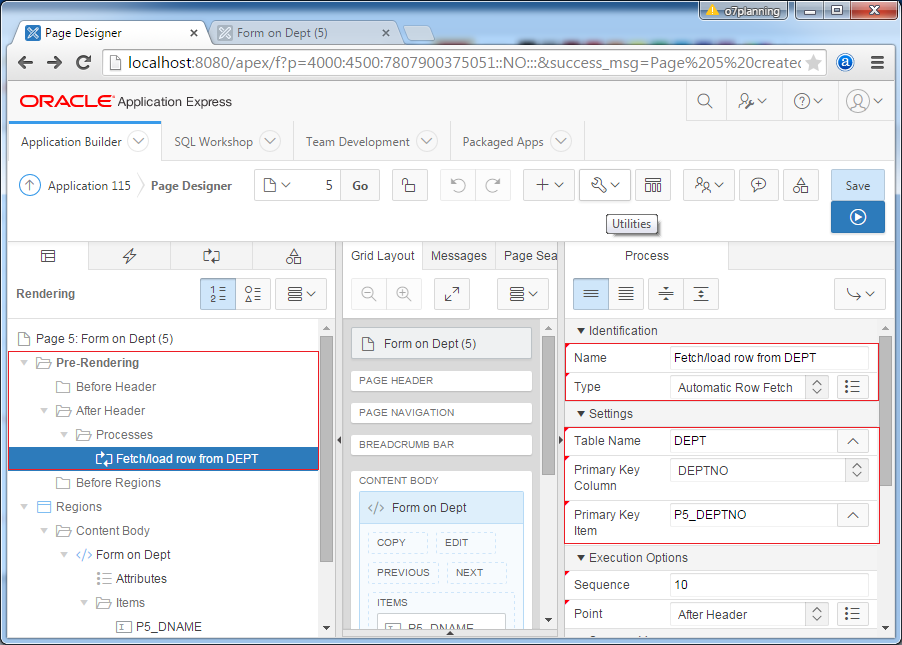902x645 pixels.
Task: Collapse the Settings property group
Action: 581,414
